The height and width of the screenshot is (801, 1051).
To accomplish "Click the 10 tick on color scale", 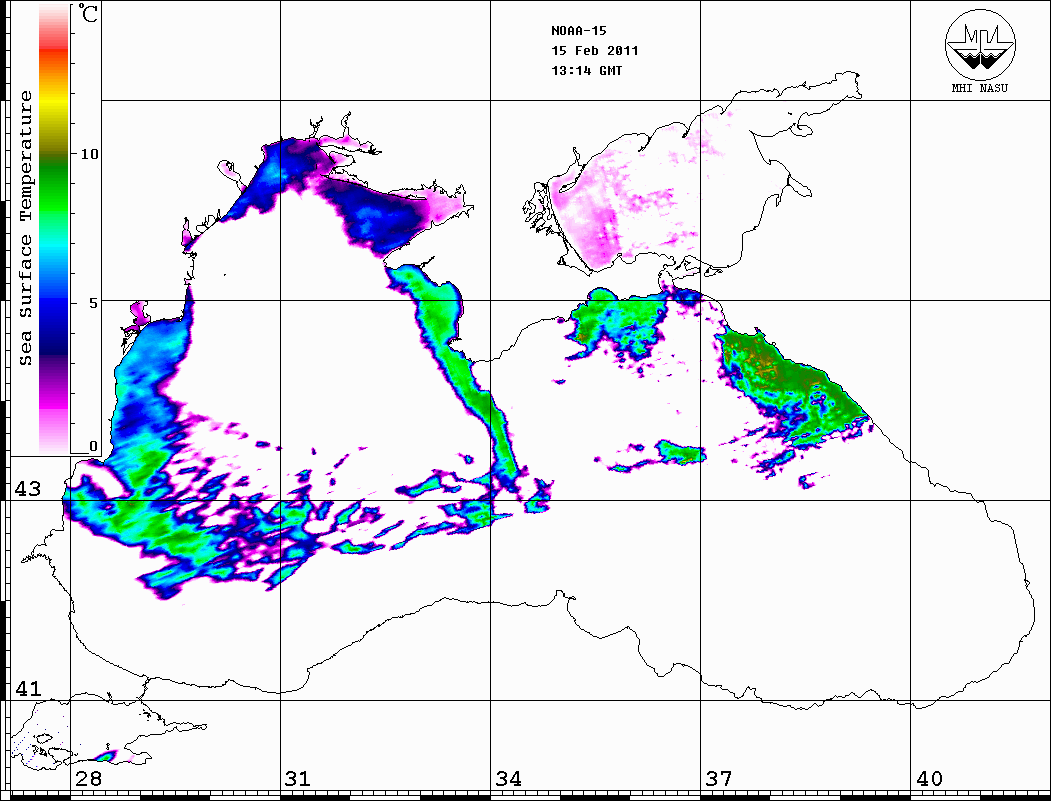I will pyautogui.click(x=89, y=154).
